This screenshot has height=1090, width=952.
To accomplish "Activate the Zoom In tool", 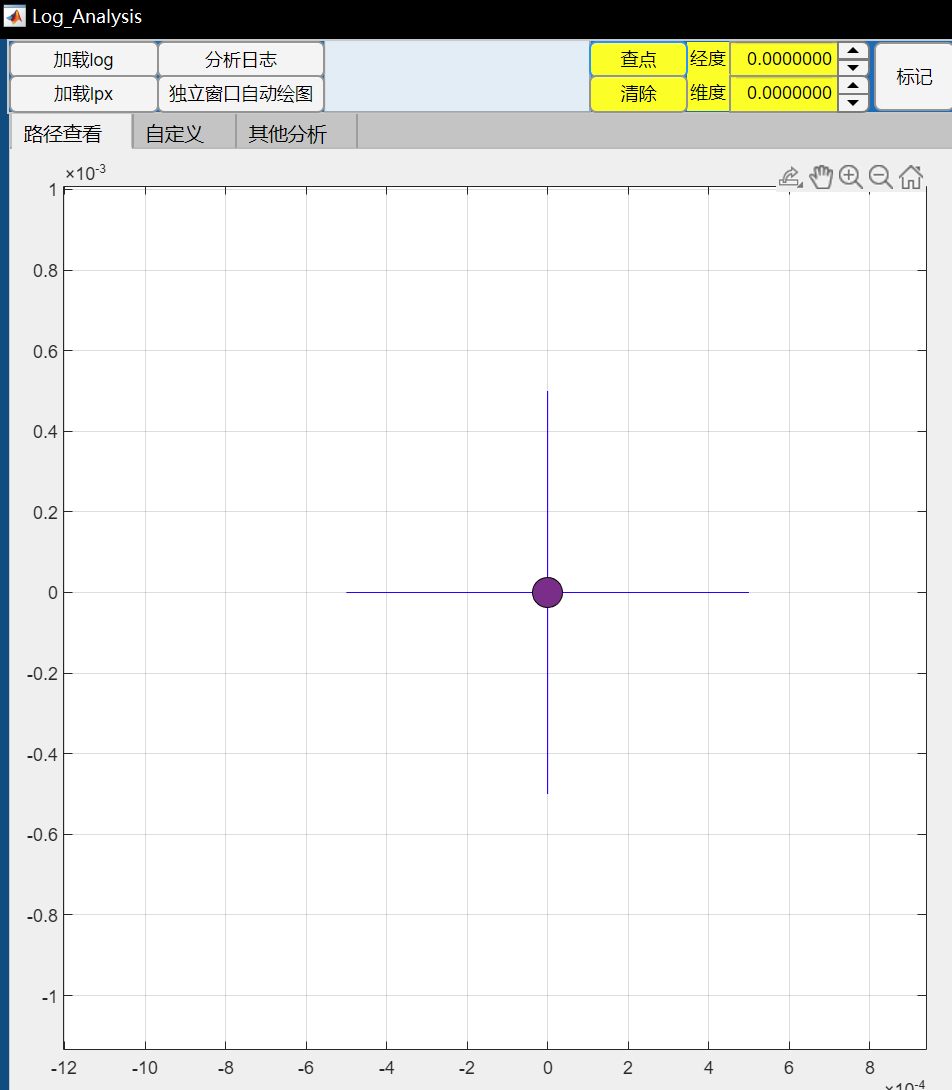I will (851, 178).
